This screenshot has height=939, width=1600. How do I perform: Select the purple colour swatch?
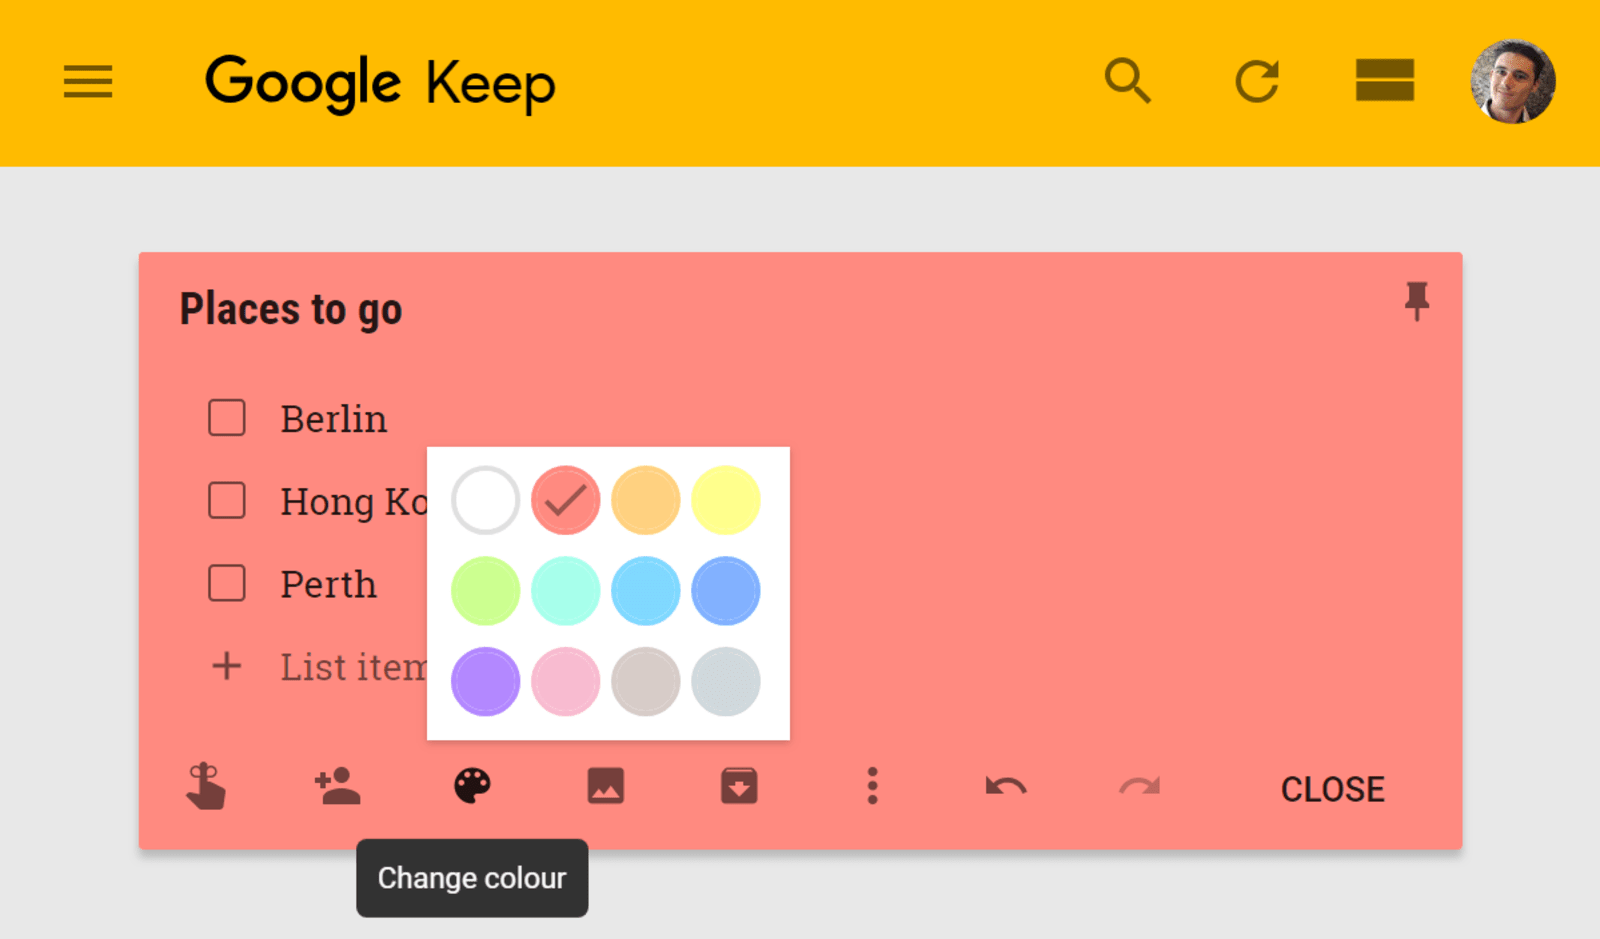486,682
